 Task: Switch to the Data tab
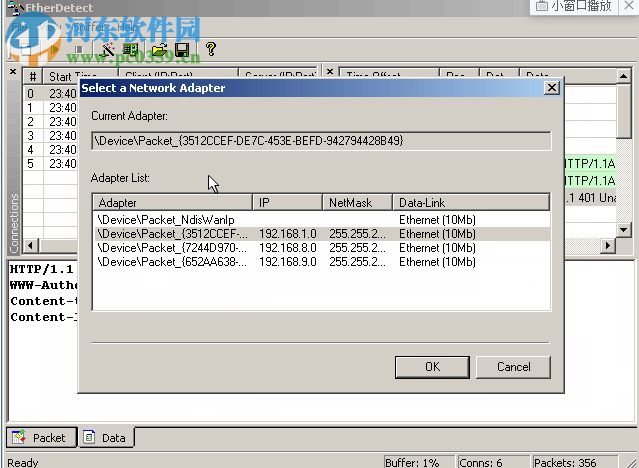[106, 438]
